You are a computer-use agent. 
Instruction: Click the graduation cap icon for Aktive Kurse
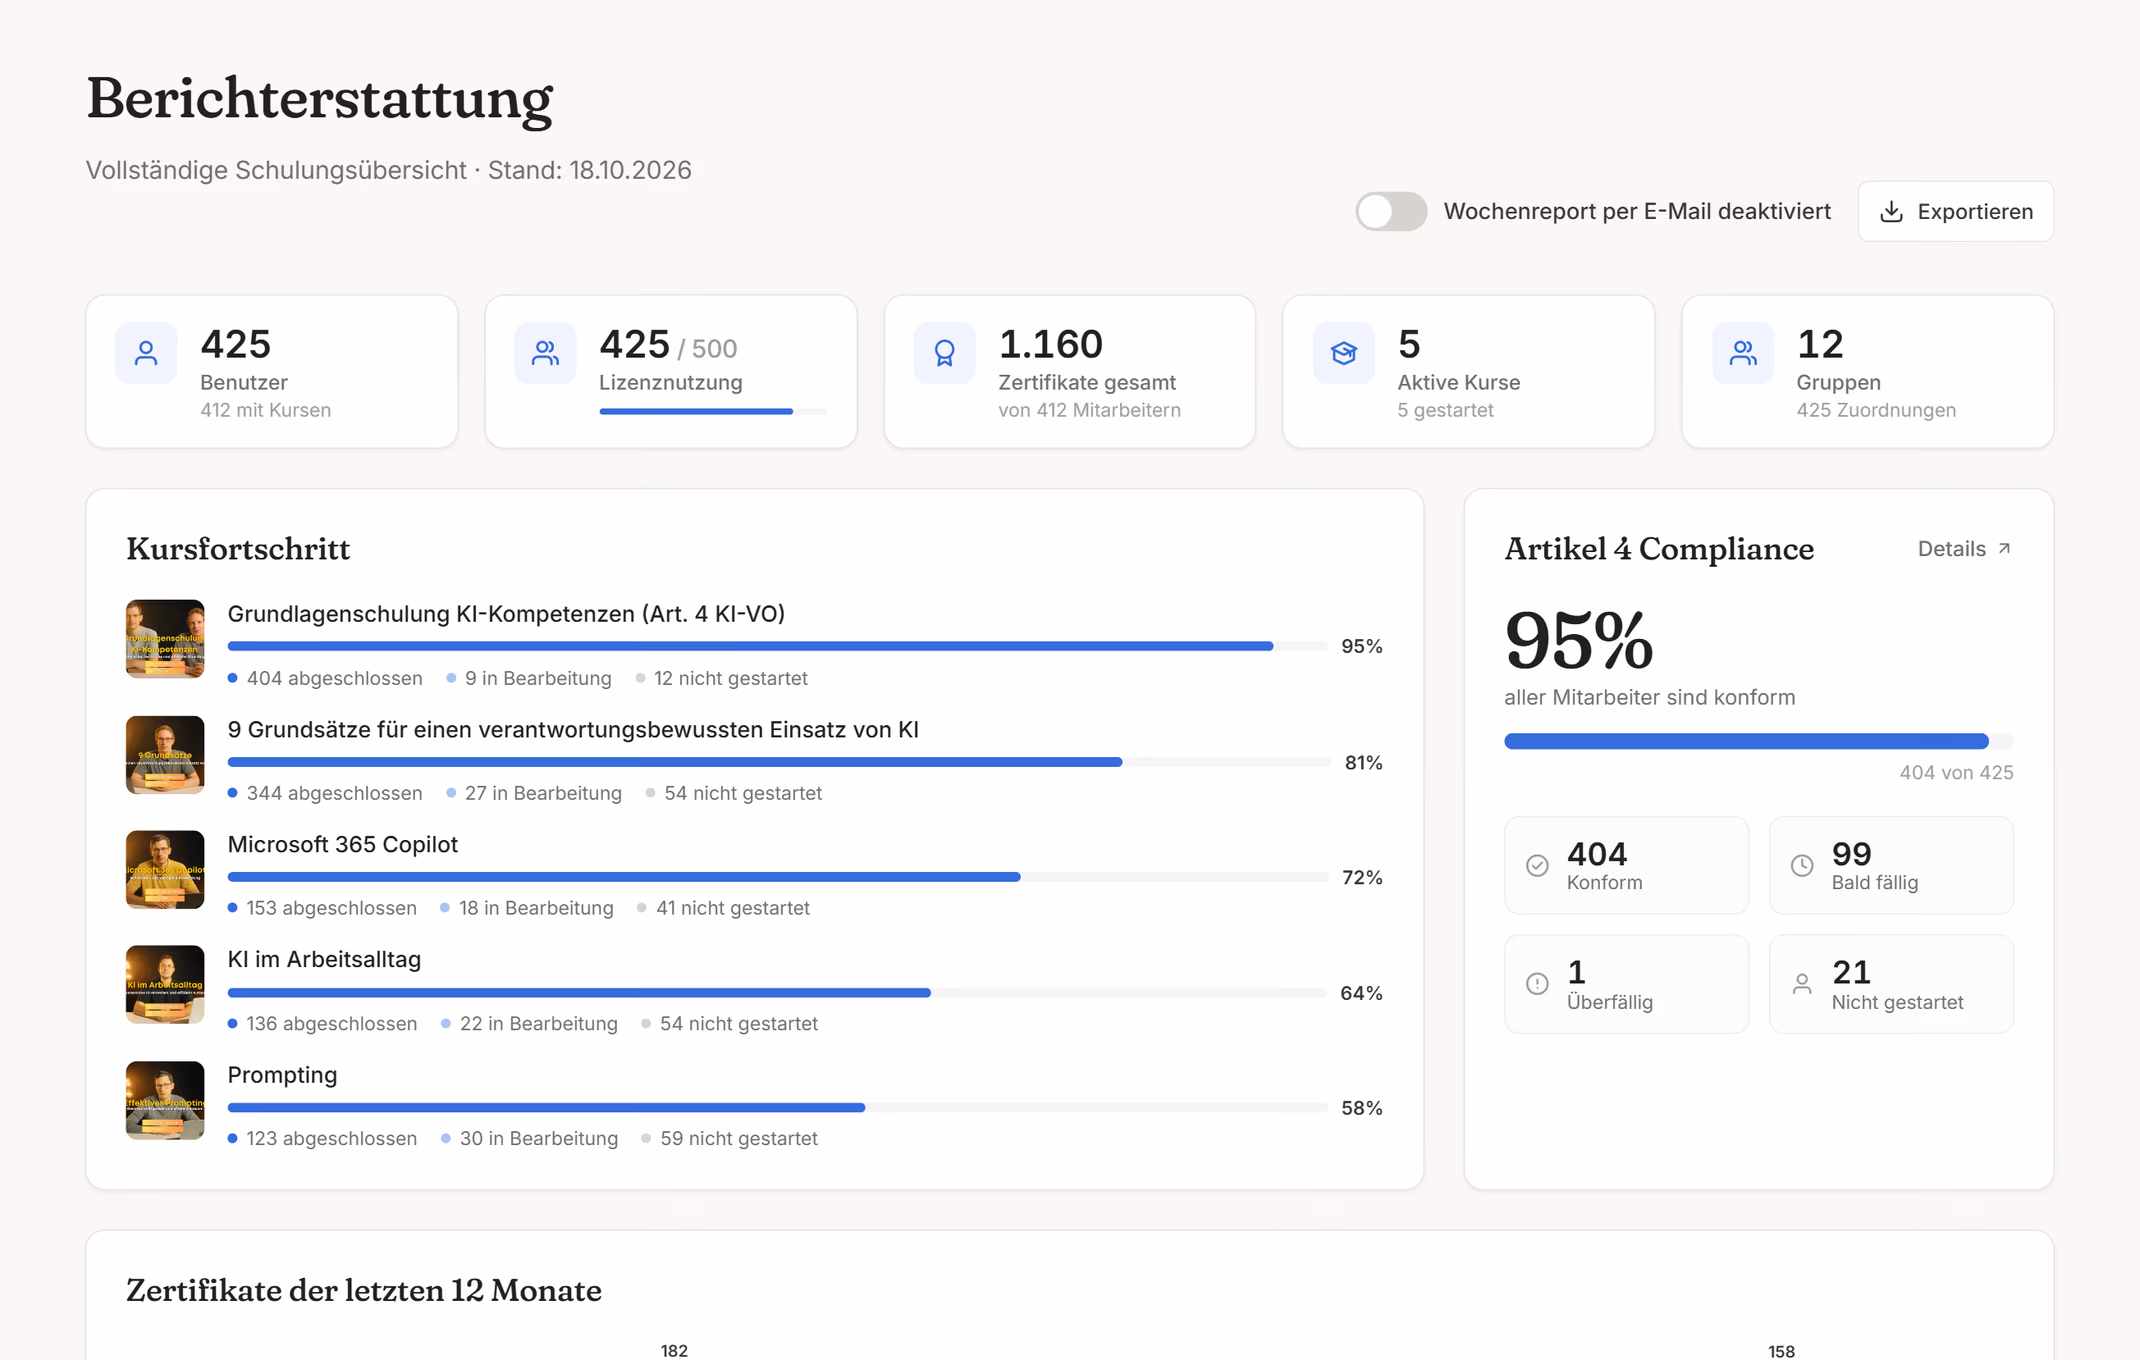click(1343, 353)
